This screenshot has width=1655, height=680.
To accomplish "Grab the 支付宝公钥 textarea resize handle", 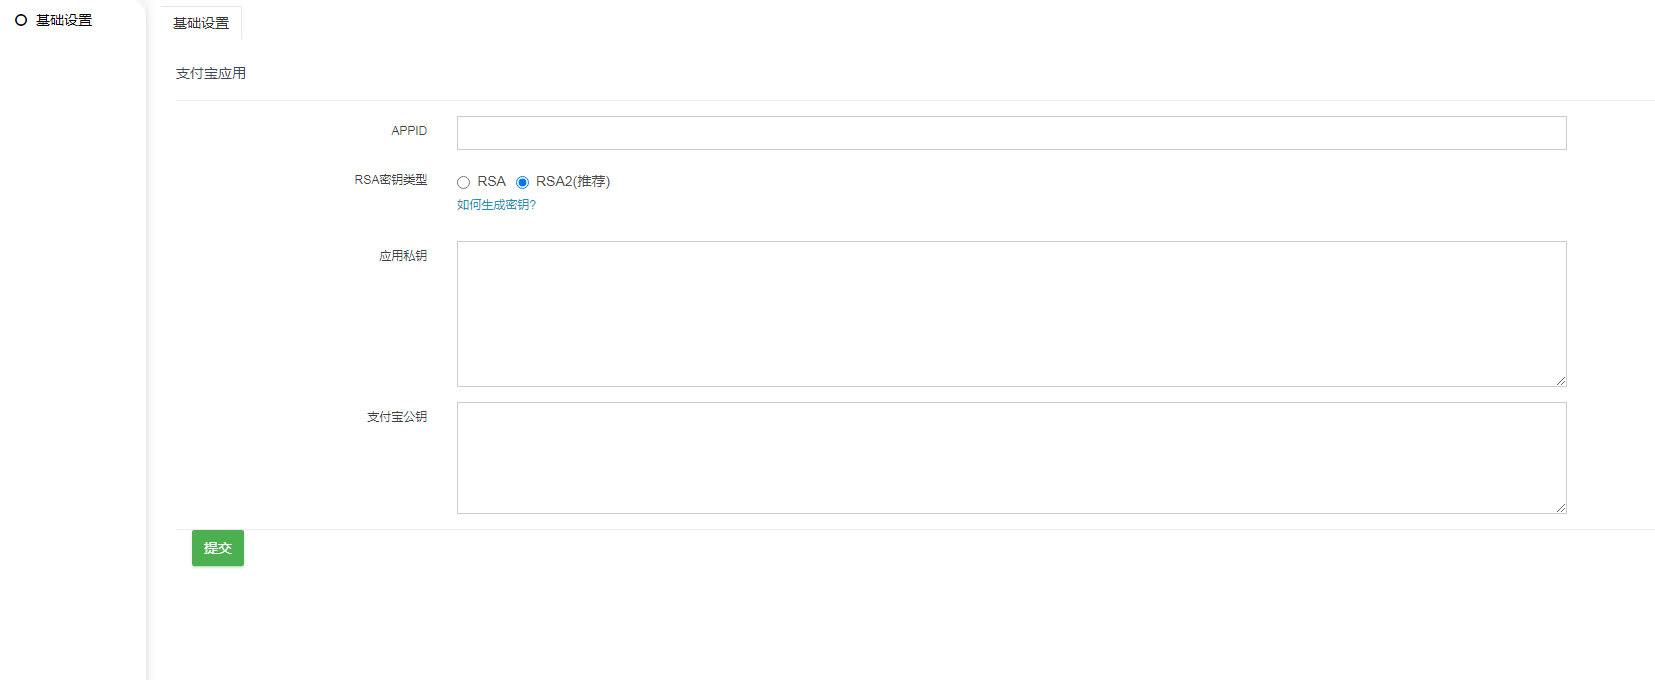I will click(1560, 507).
